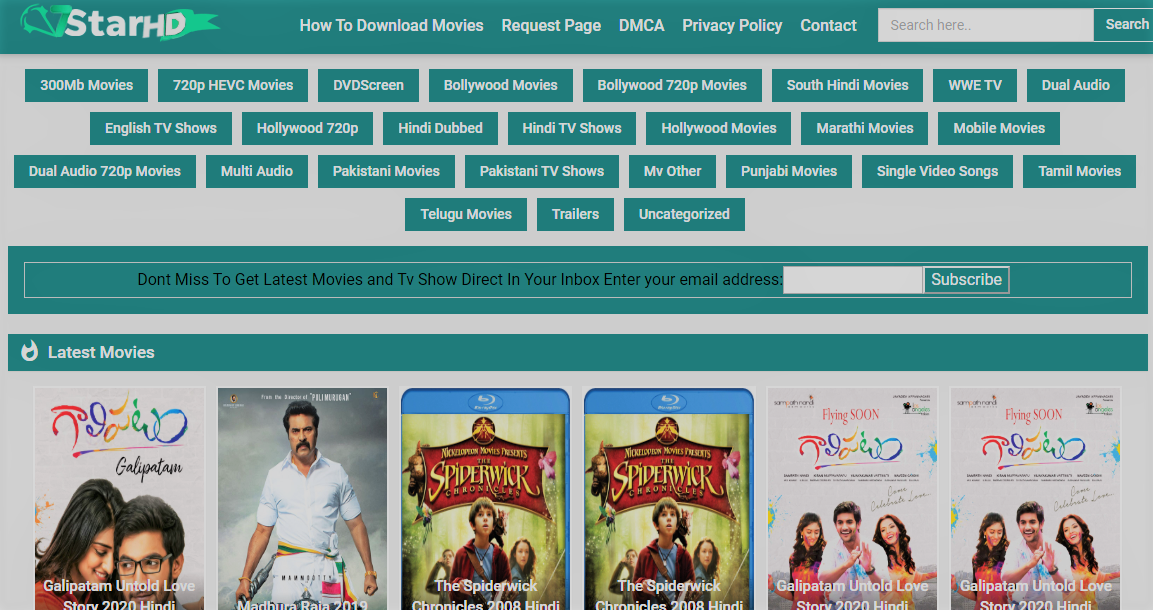
Task: Open Telugu Movies category
Action: 465,215
